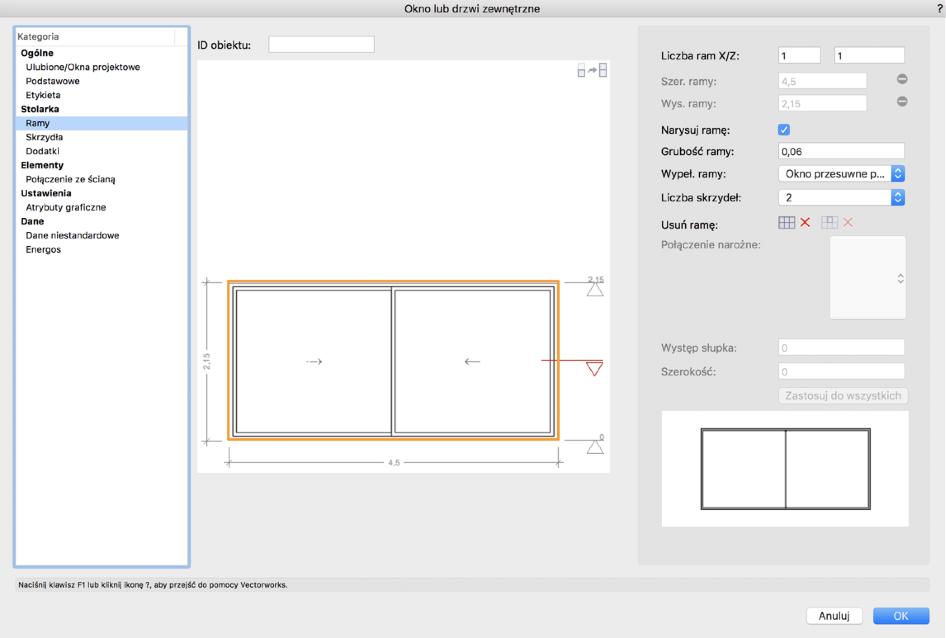Select the Ulubione/Okna projektowe category
946x638 pixels.
(83, 67)
